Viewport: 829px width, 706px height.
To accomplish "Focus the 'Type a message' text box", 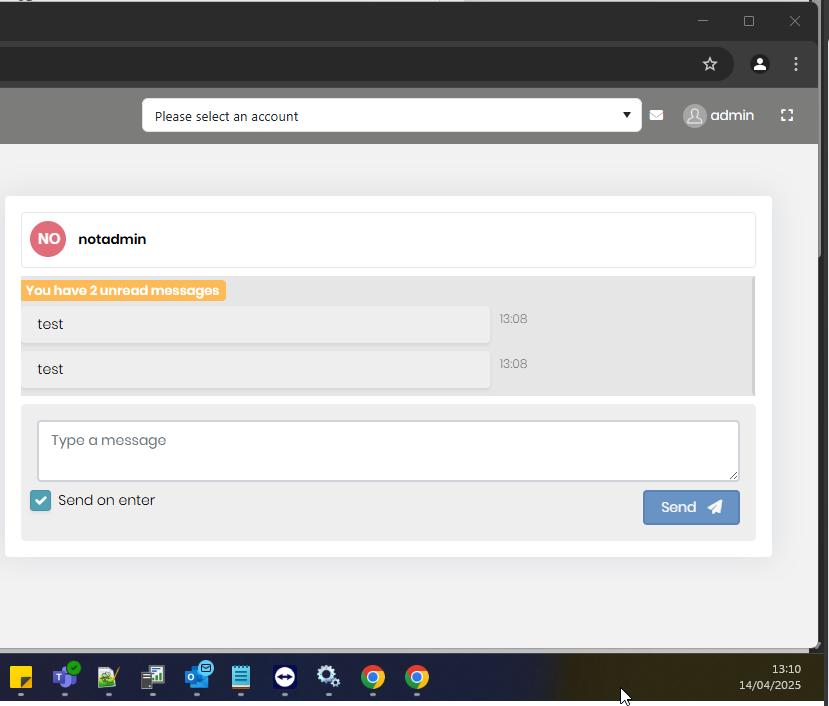I will pyautogui.click(x=388, y=451).
